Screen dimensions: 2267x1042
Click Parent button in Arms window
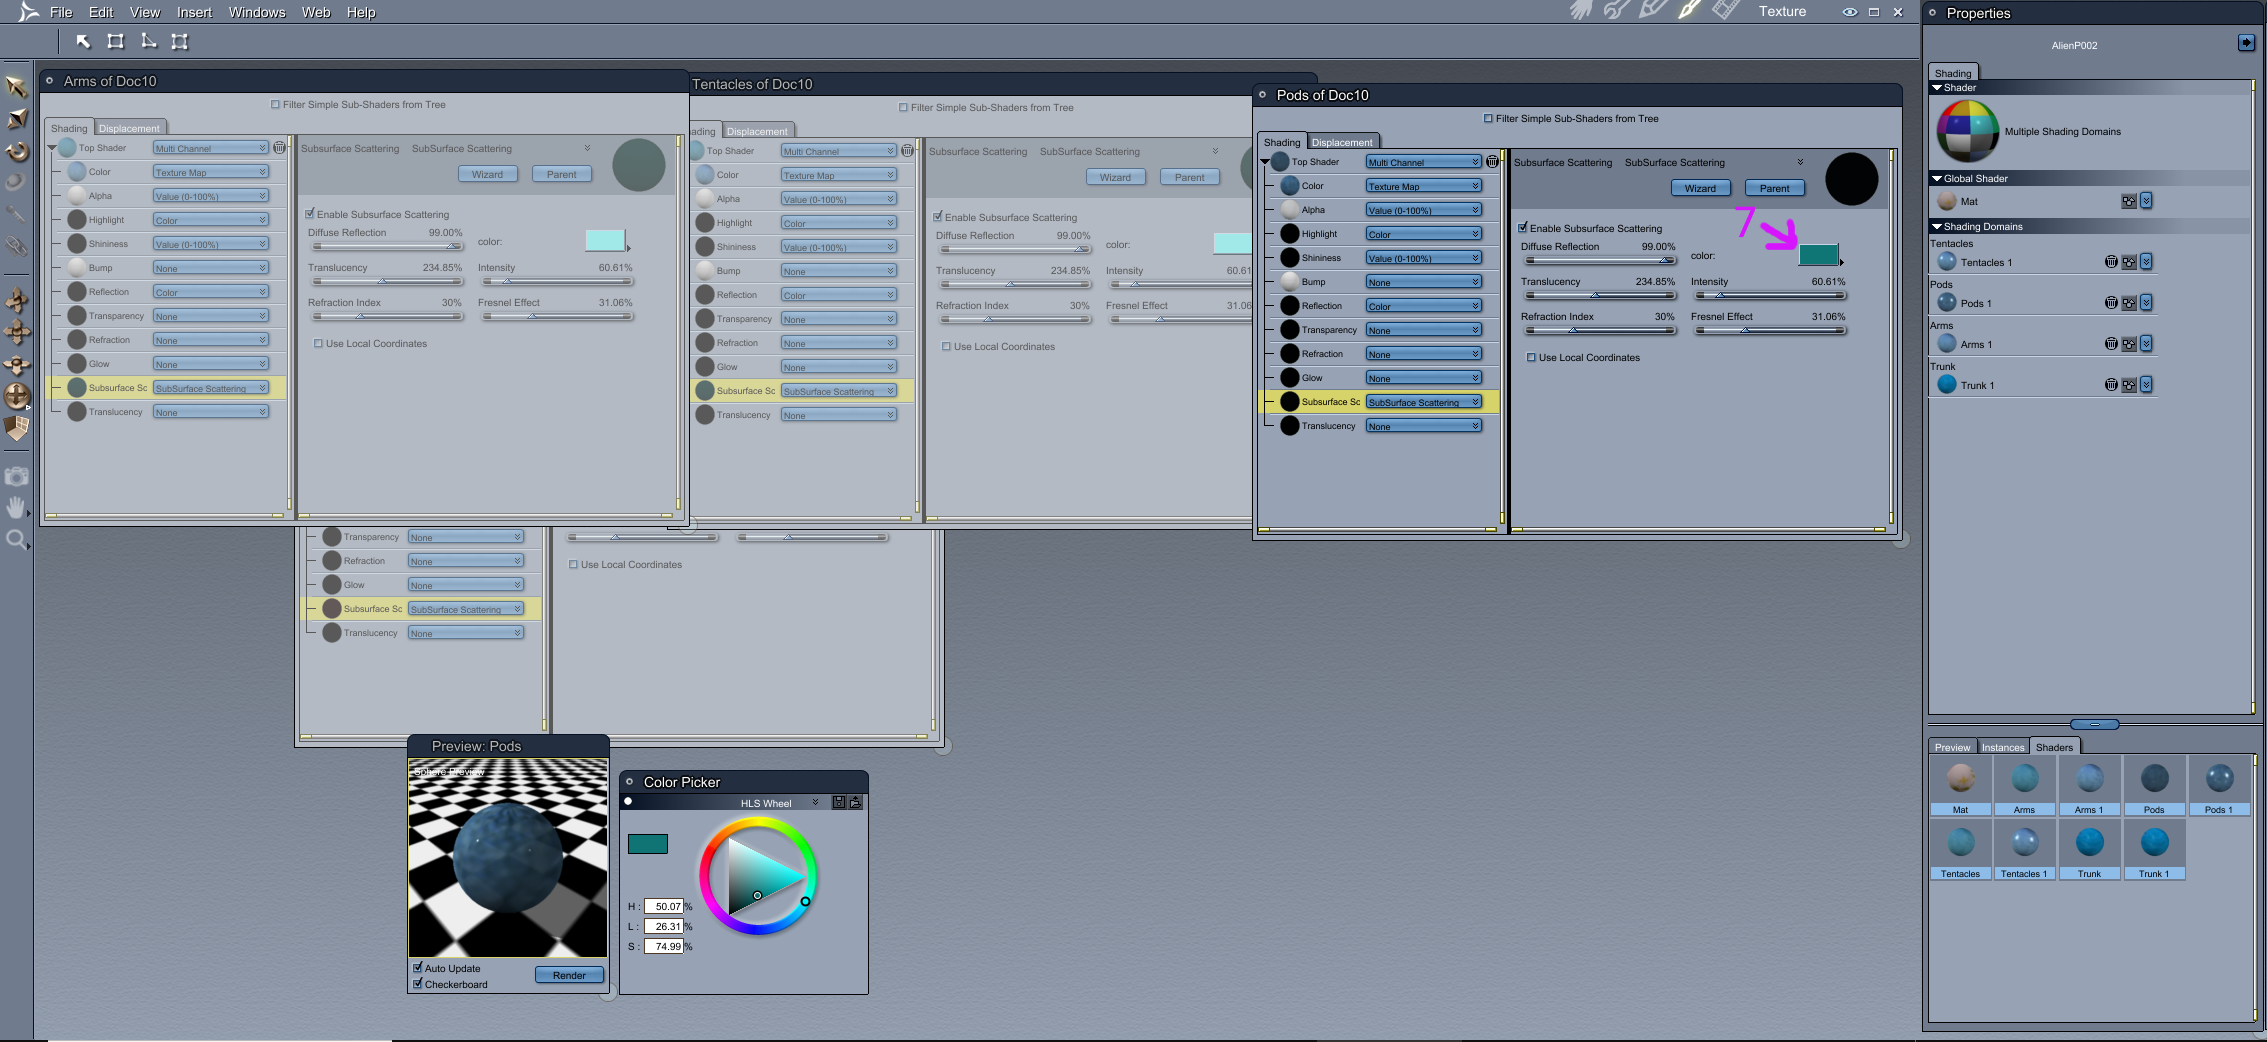click(x=562, y=174)
